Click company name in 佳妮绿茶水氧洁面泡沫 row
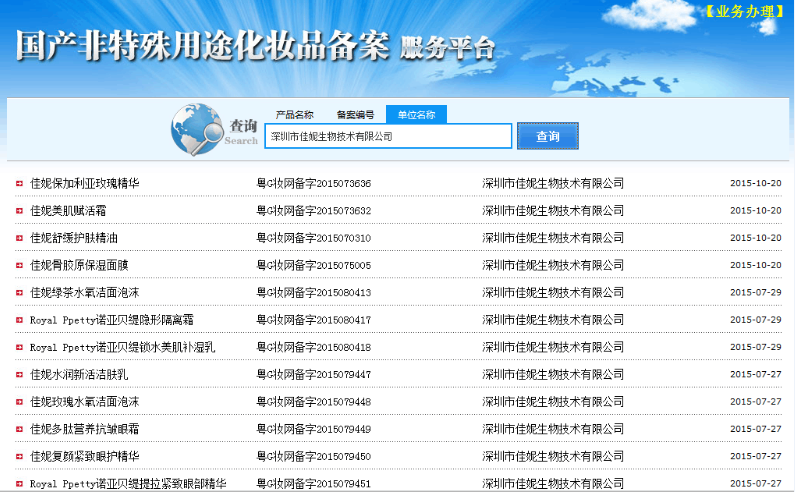This screenshot has height=492, width=795. 553,293
